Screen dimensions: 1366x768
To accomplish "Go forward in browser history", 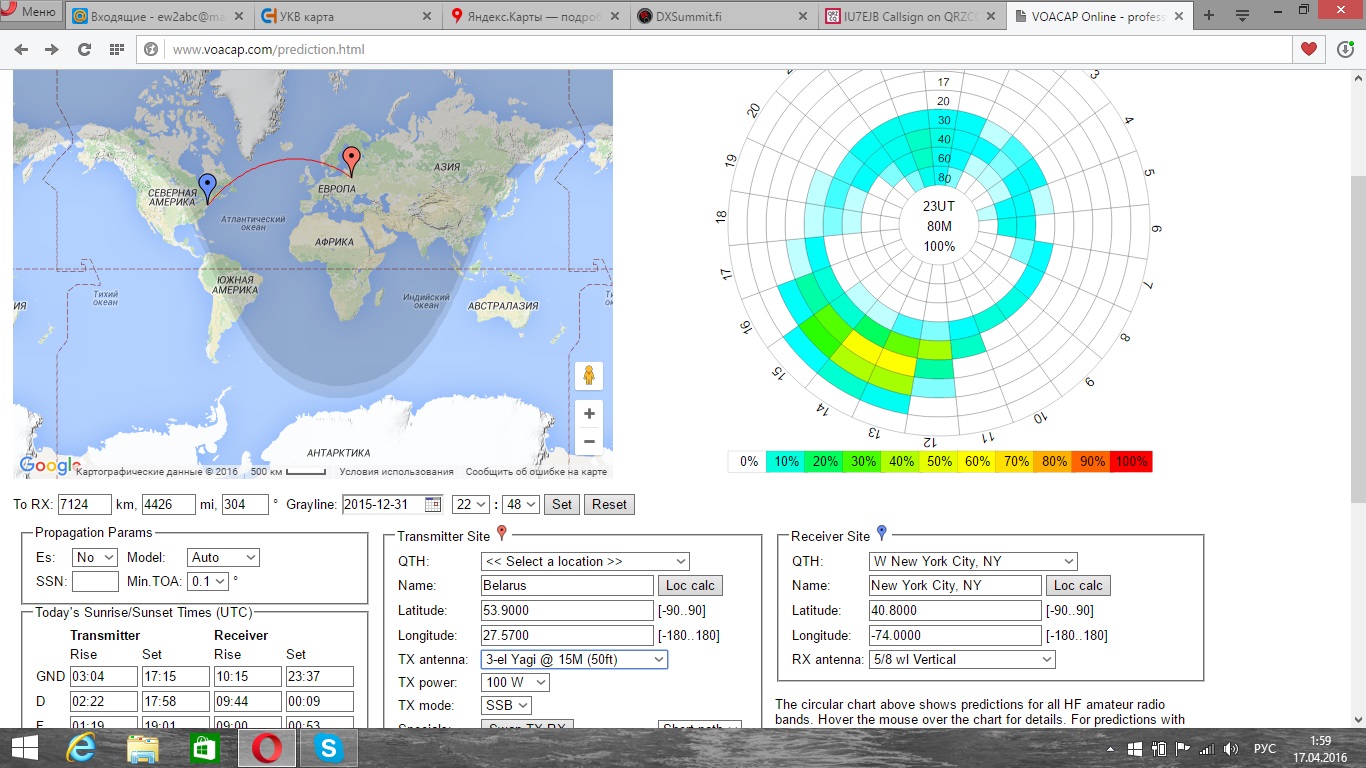I will click(51, 49).
